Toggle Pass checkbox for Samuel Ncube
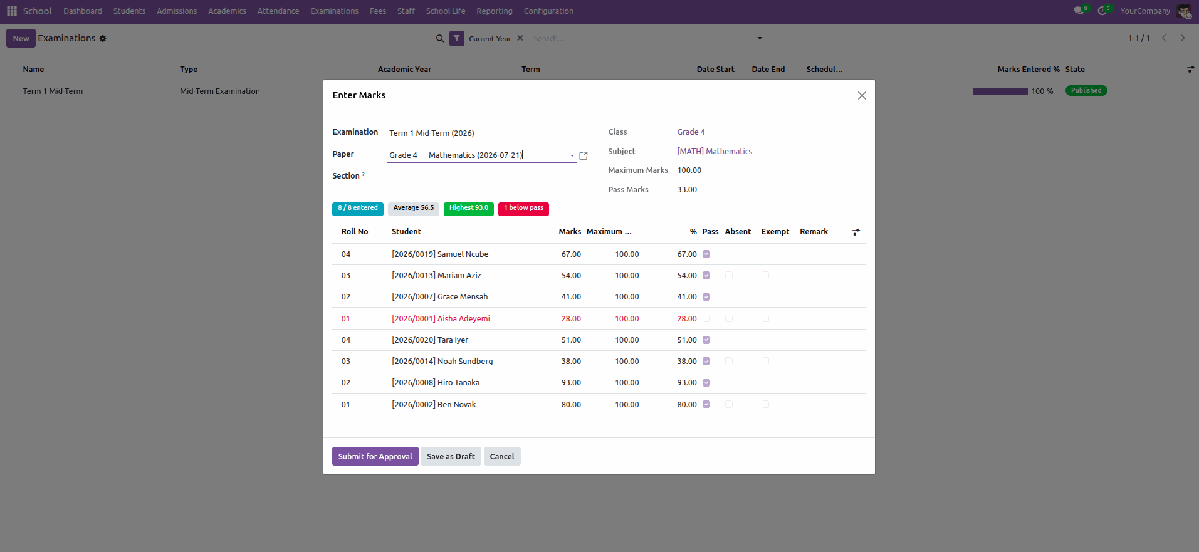Viewport: 1199px width, 552px height. click(x=707, y=254)
